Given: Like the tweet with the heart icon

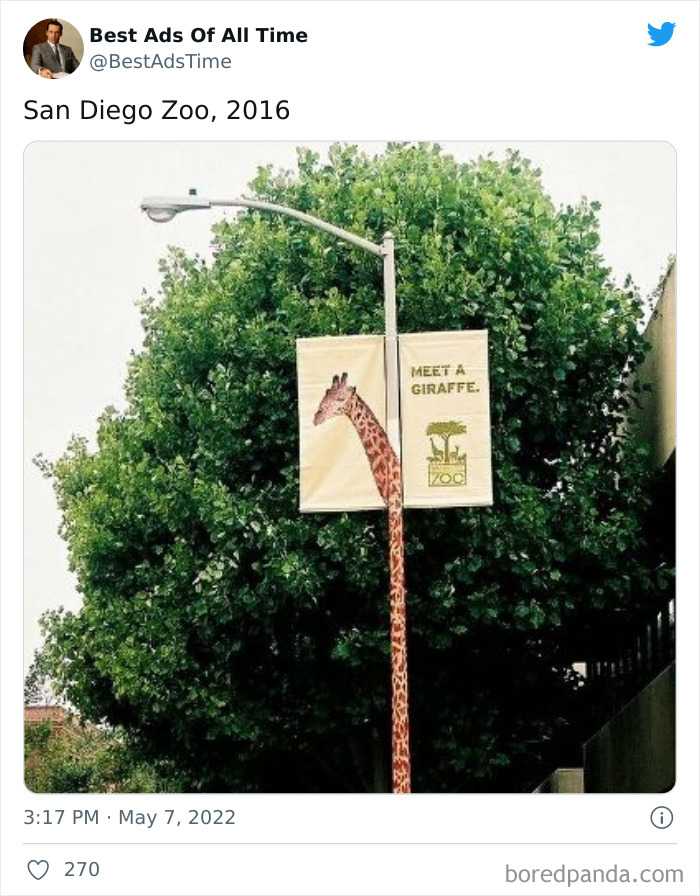Looking at the screenshot, I should (38, 870).
